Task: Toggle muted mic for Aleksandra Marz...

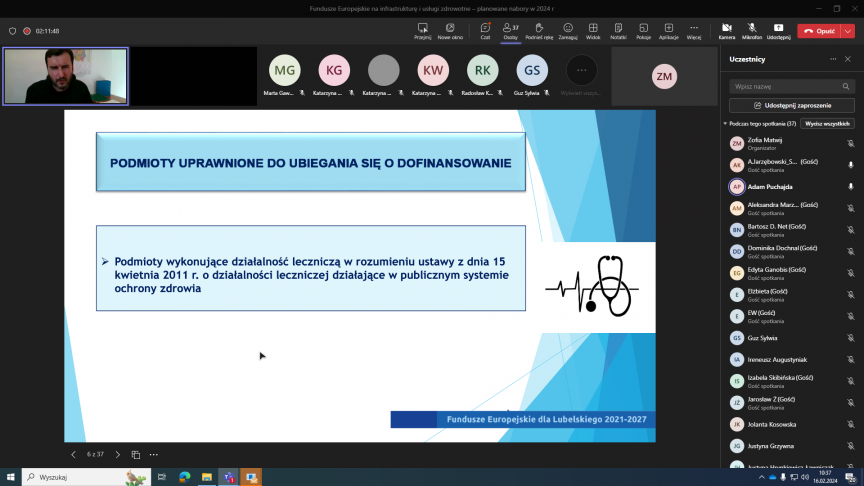Action: coord(851,208)
